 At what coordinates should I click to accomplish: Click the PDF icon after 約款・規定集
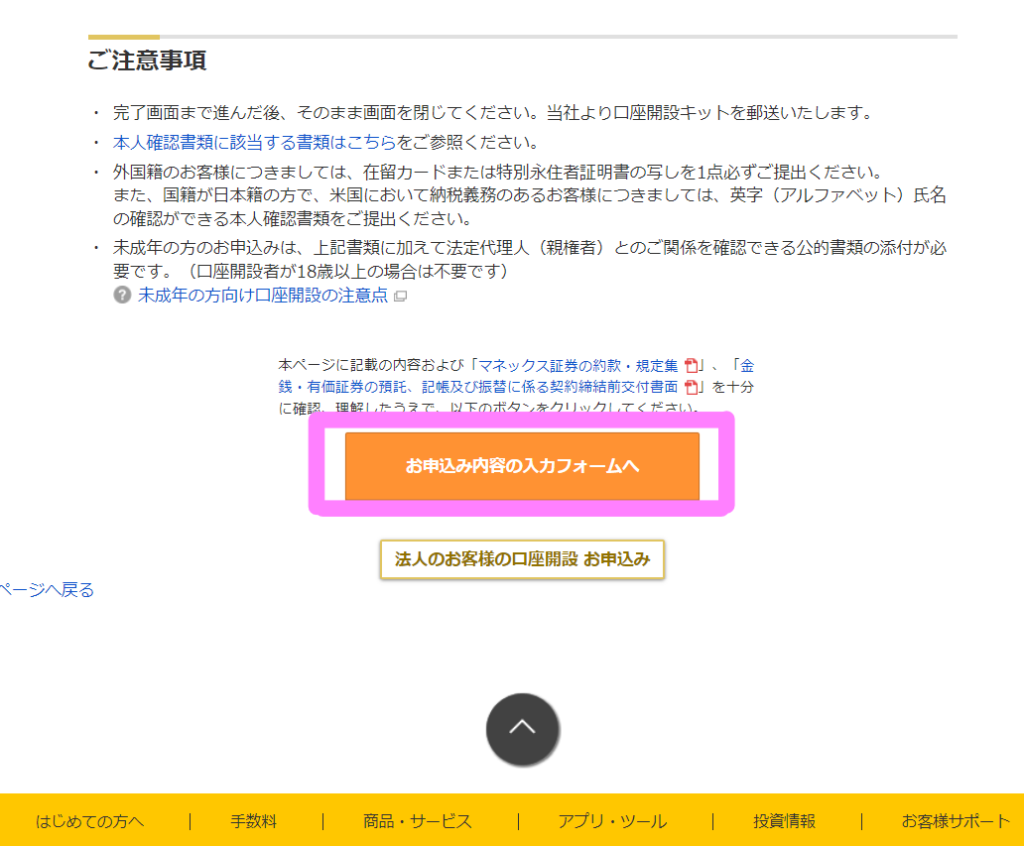(x=691, y=365)
